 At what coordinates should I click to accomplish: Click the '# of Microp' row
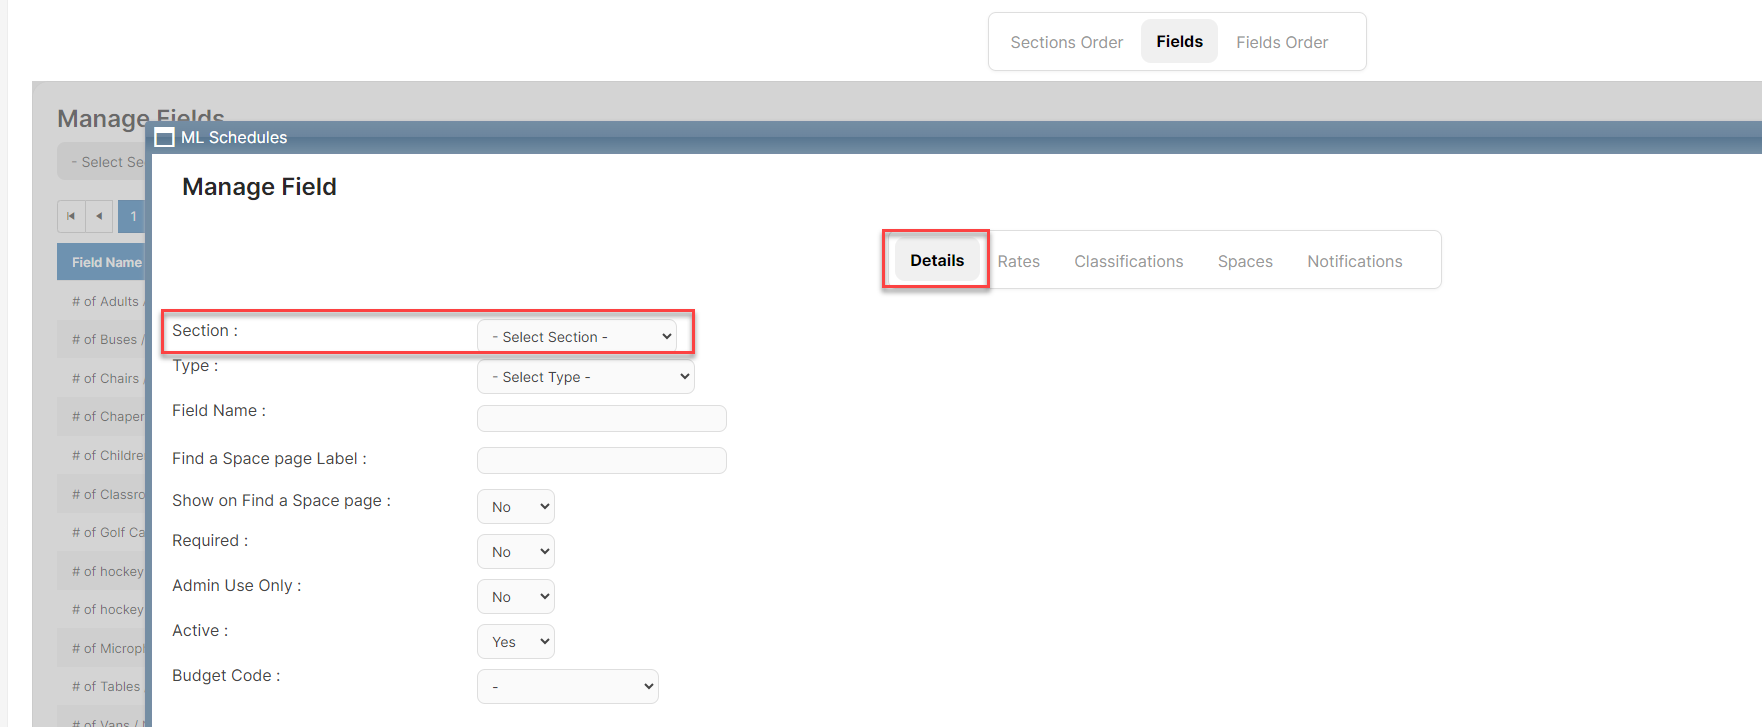[102, 648]
